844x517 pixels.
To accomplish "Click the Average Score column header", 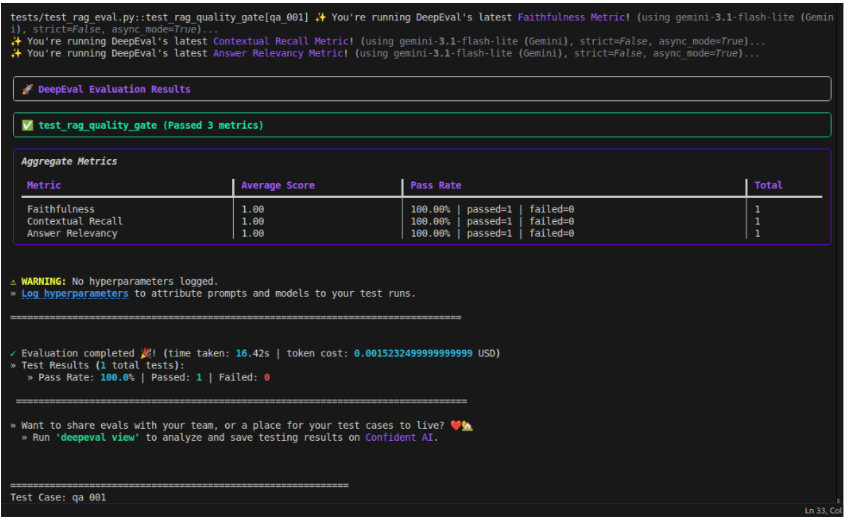I will click(x=278, y=185).
